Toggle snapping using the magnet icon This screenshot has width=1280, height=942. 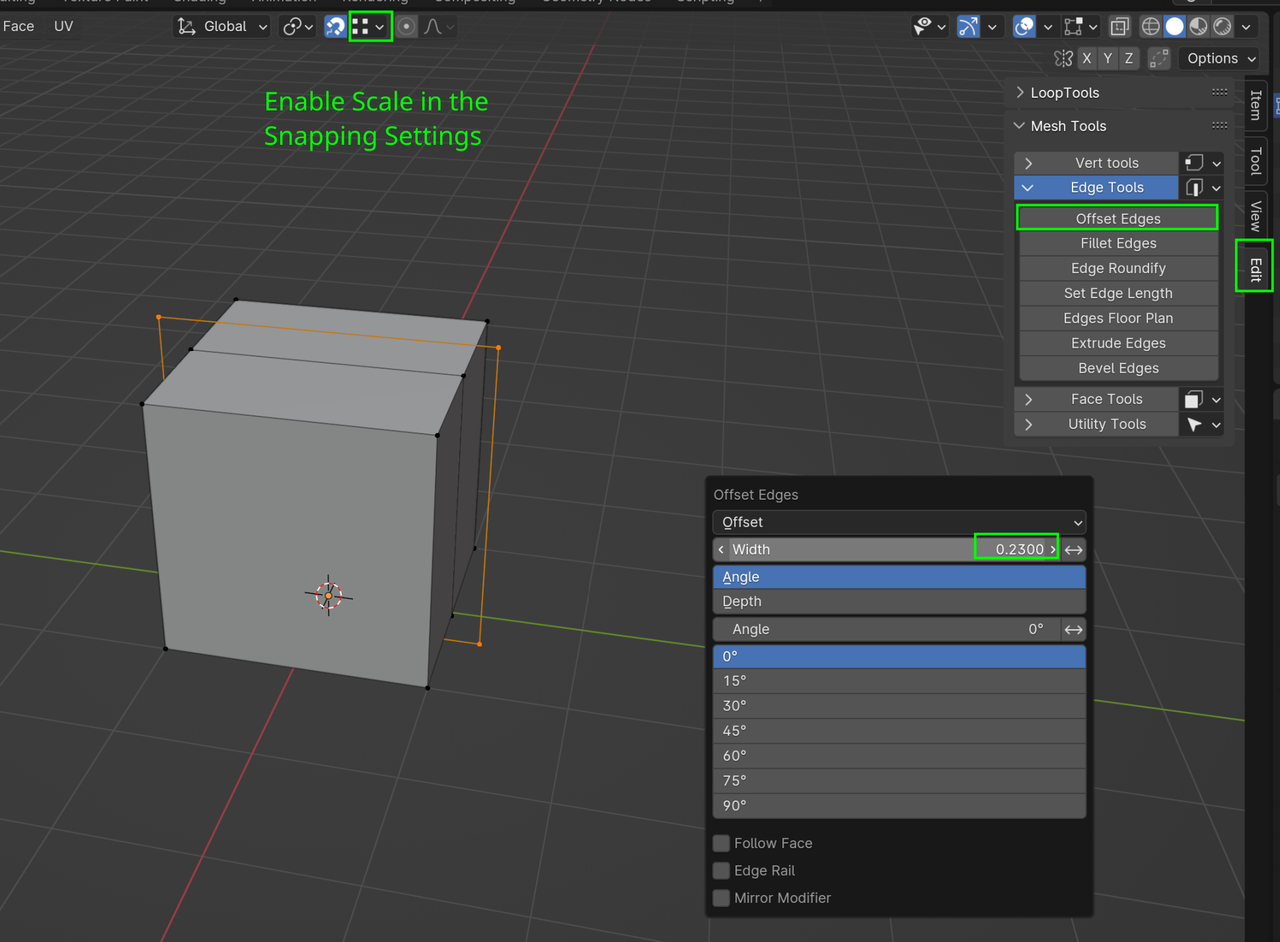(x=334, y=26)
